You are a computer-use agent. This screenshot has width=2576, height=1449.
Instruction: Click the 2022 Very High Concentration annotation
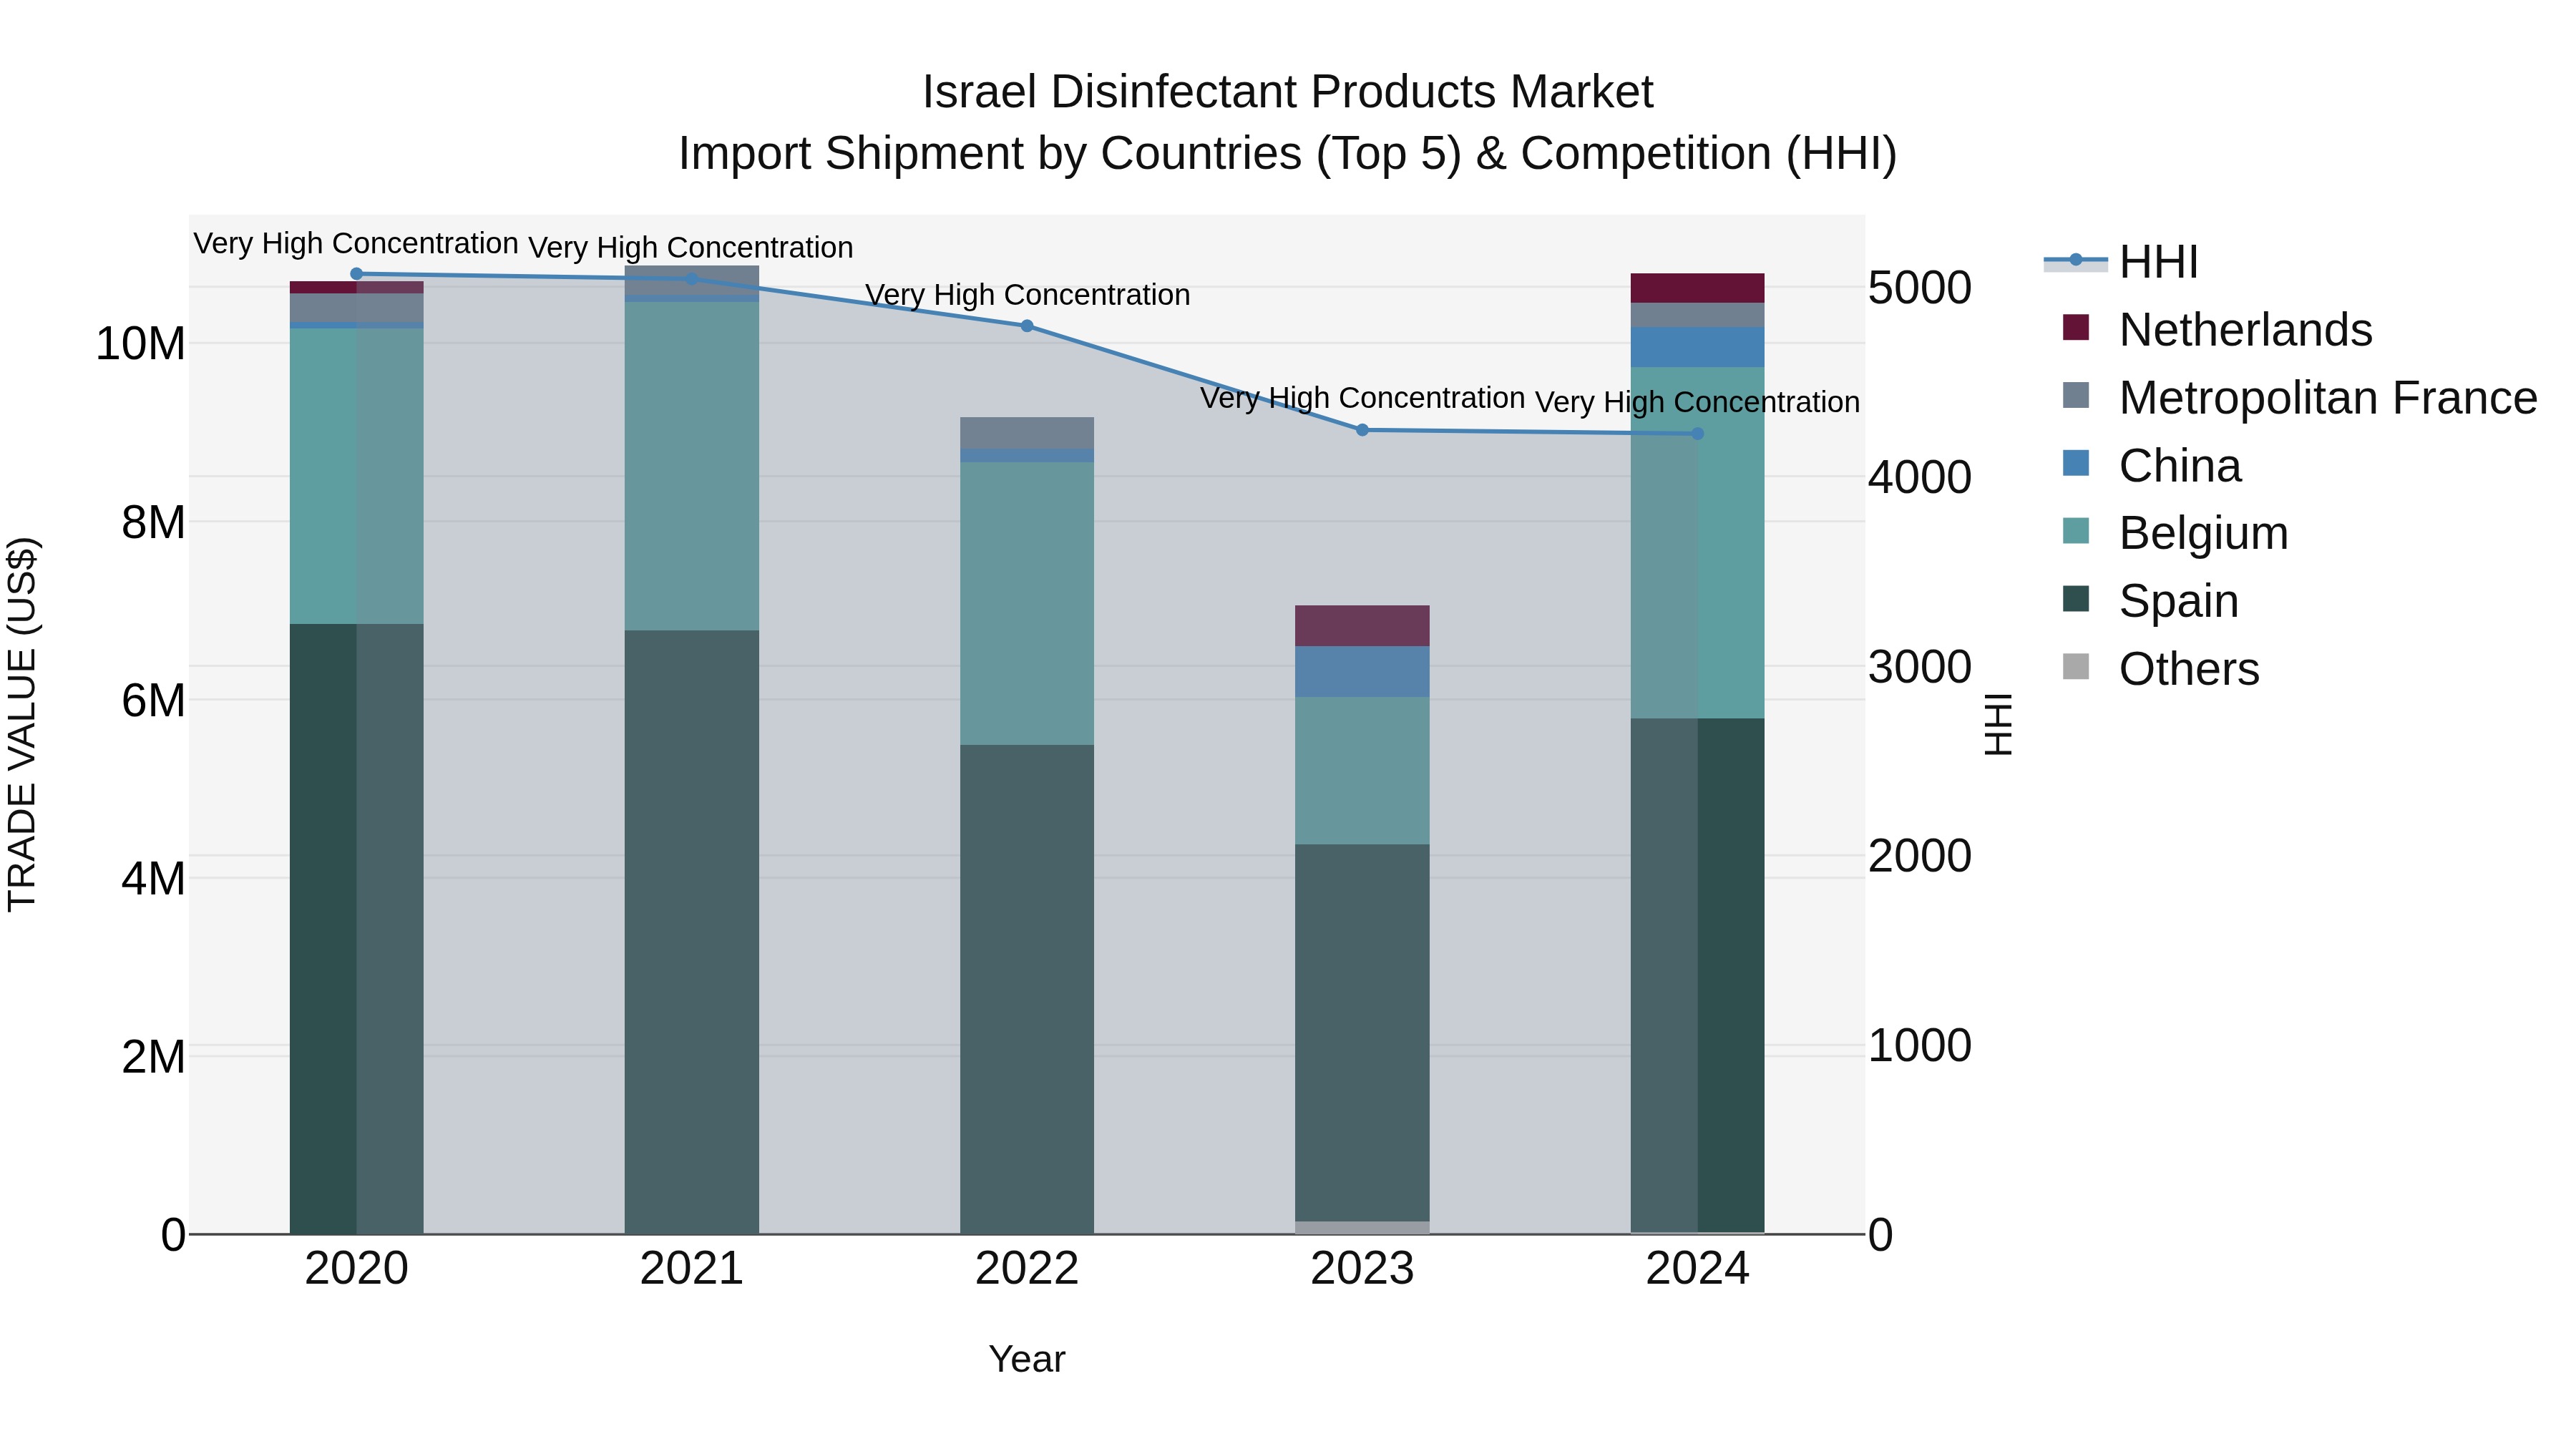coord(1028,295)
